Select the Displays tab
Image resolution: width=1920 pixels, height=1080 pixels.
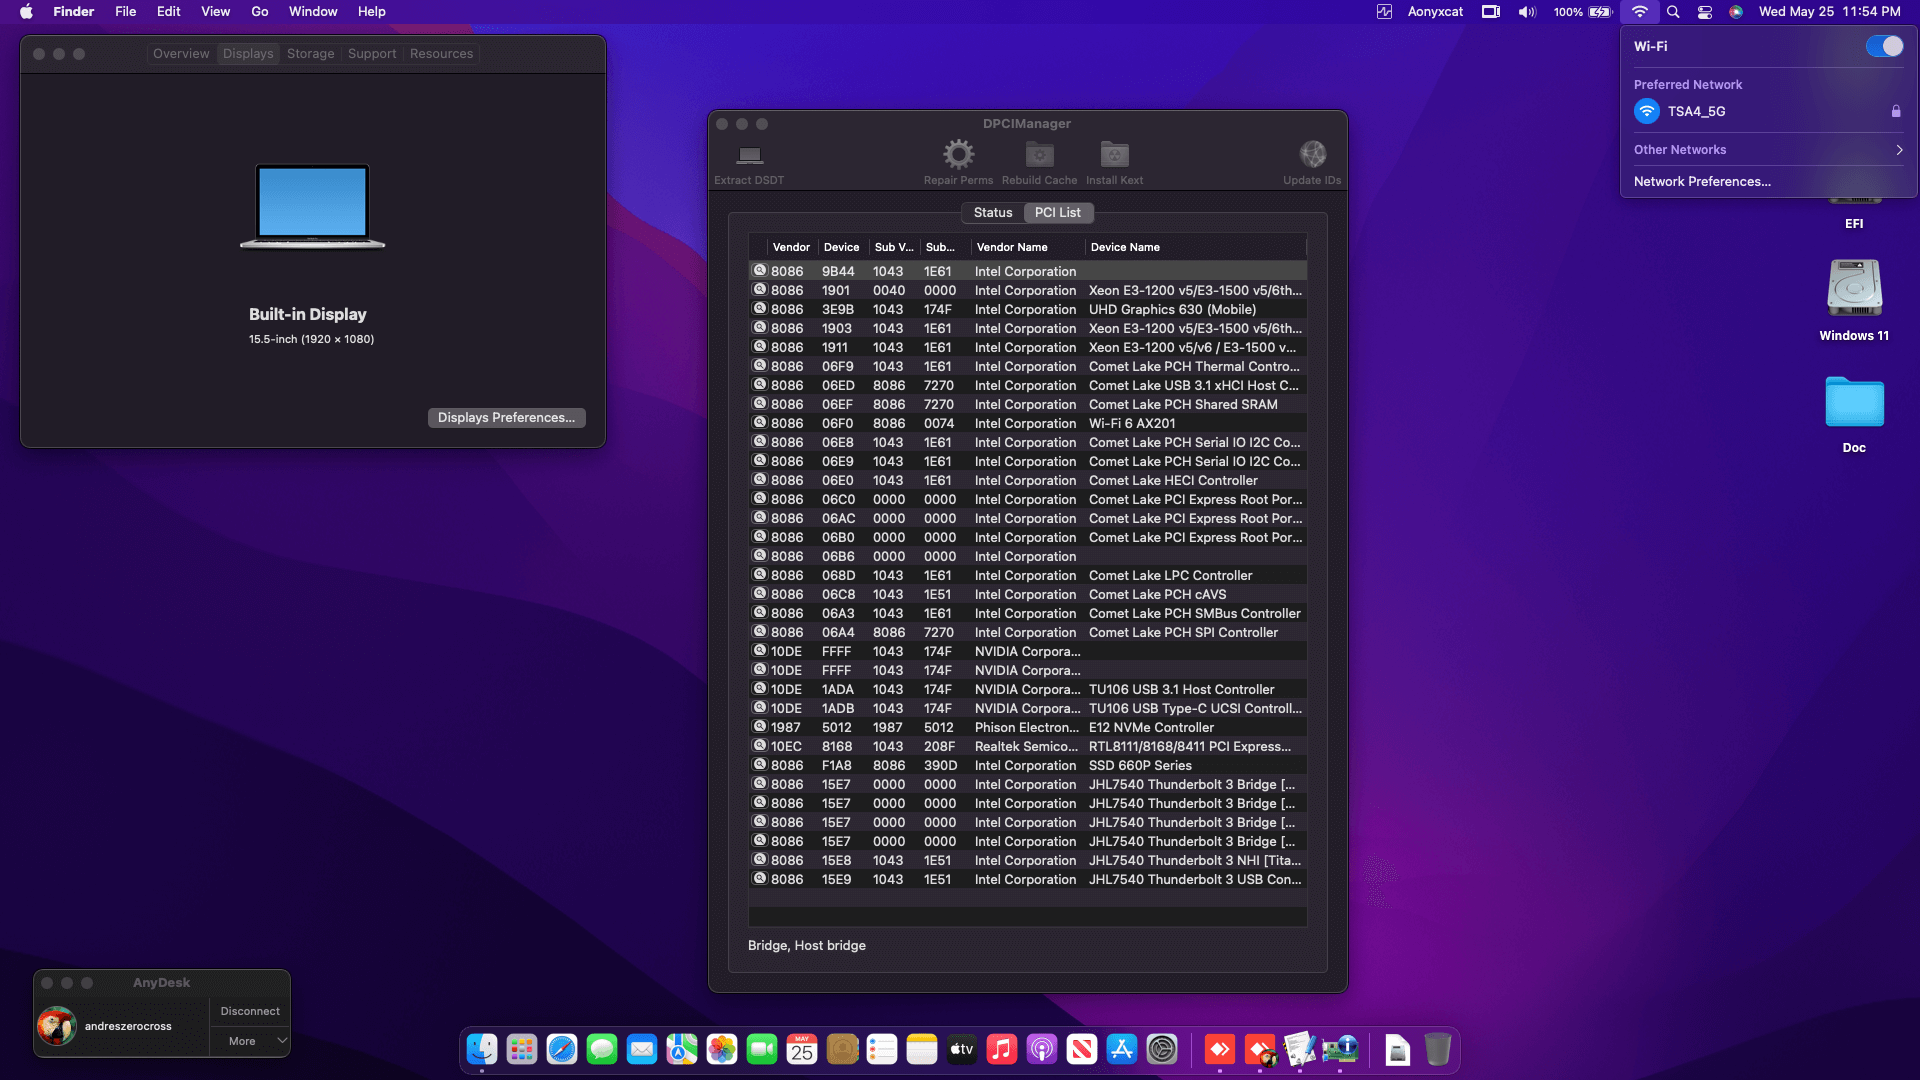248,54
